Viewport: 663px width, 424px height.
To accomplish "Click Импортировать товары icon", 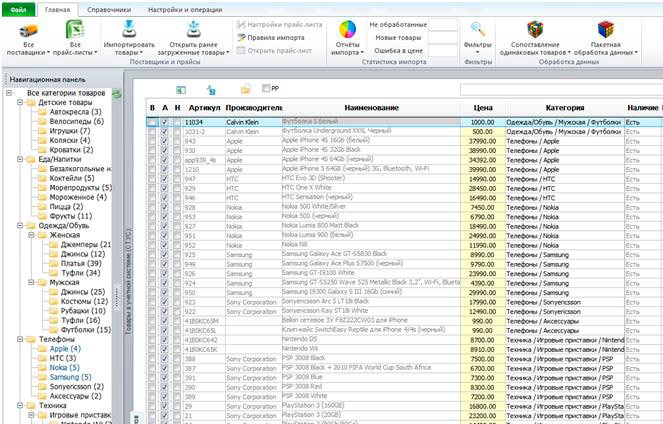I will pos(129,30).
